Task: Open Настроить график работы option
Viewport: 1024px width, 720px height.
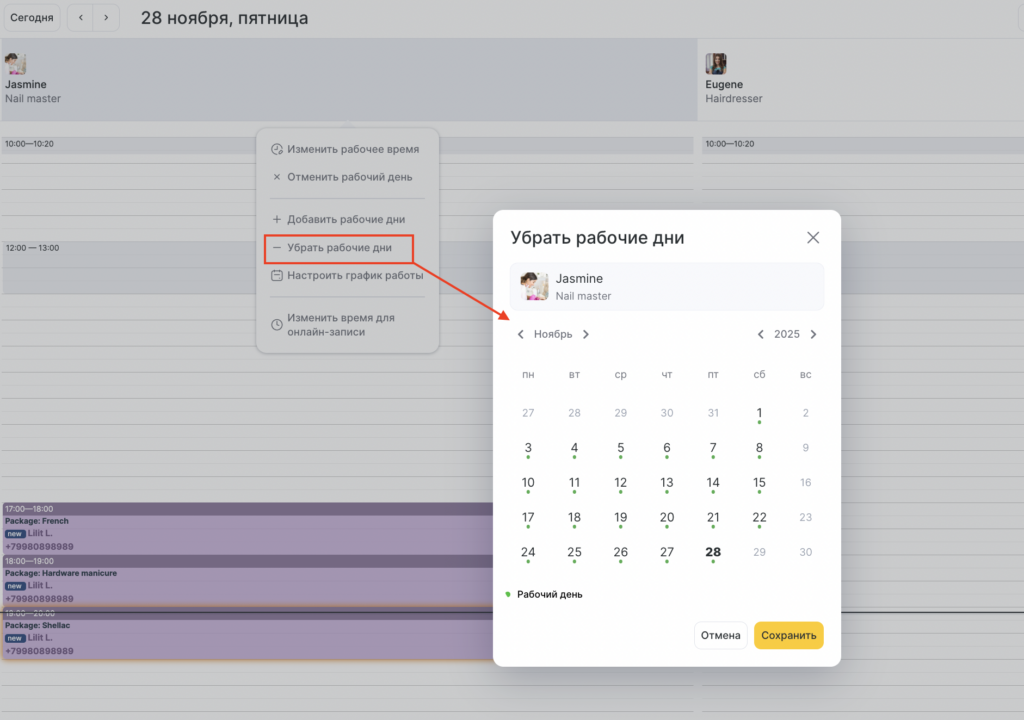Action: coord(354,275)
